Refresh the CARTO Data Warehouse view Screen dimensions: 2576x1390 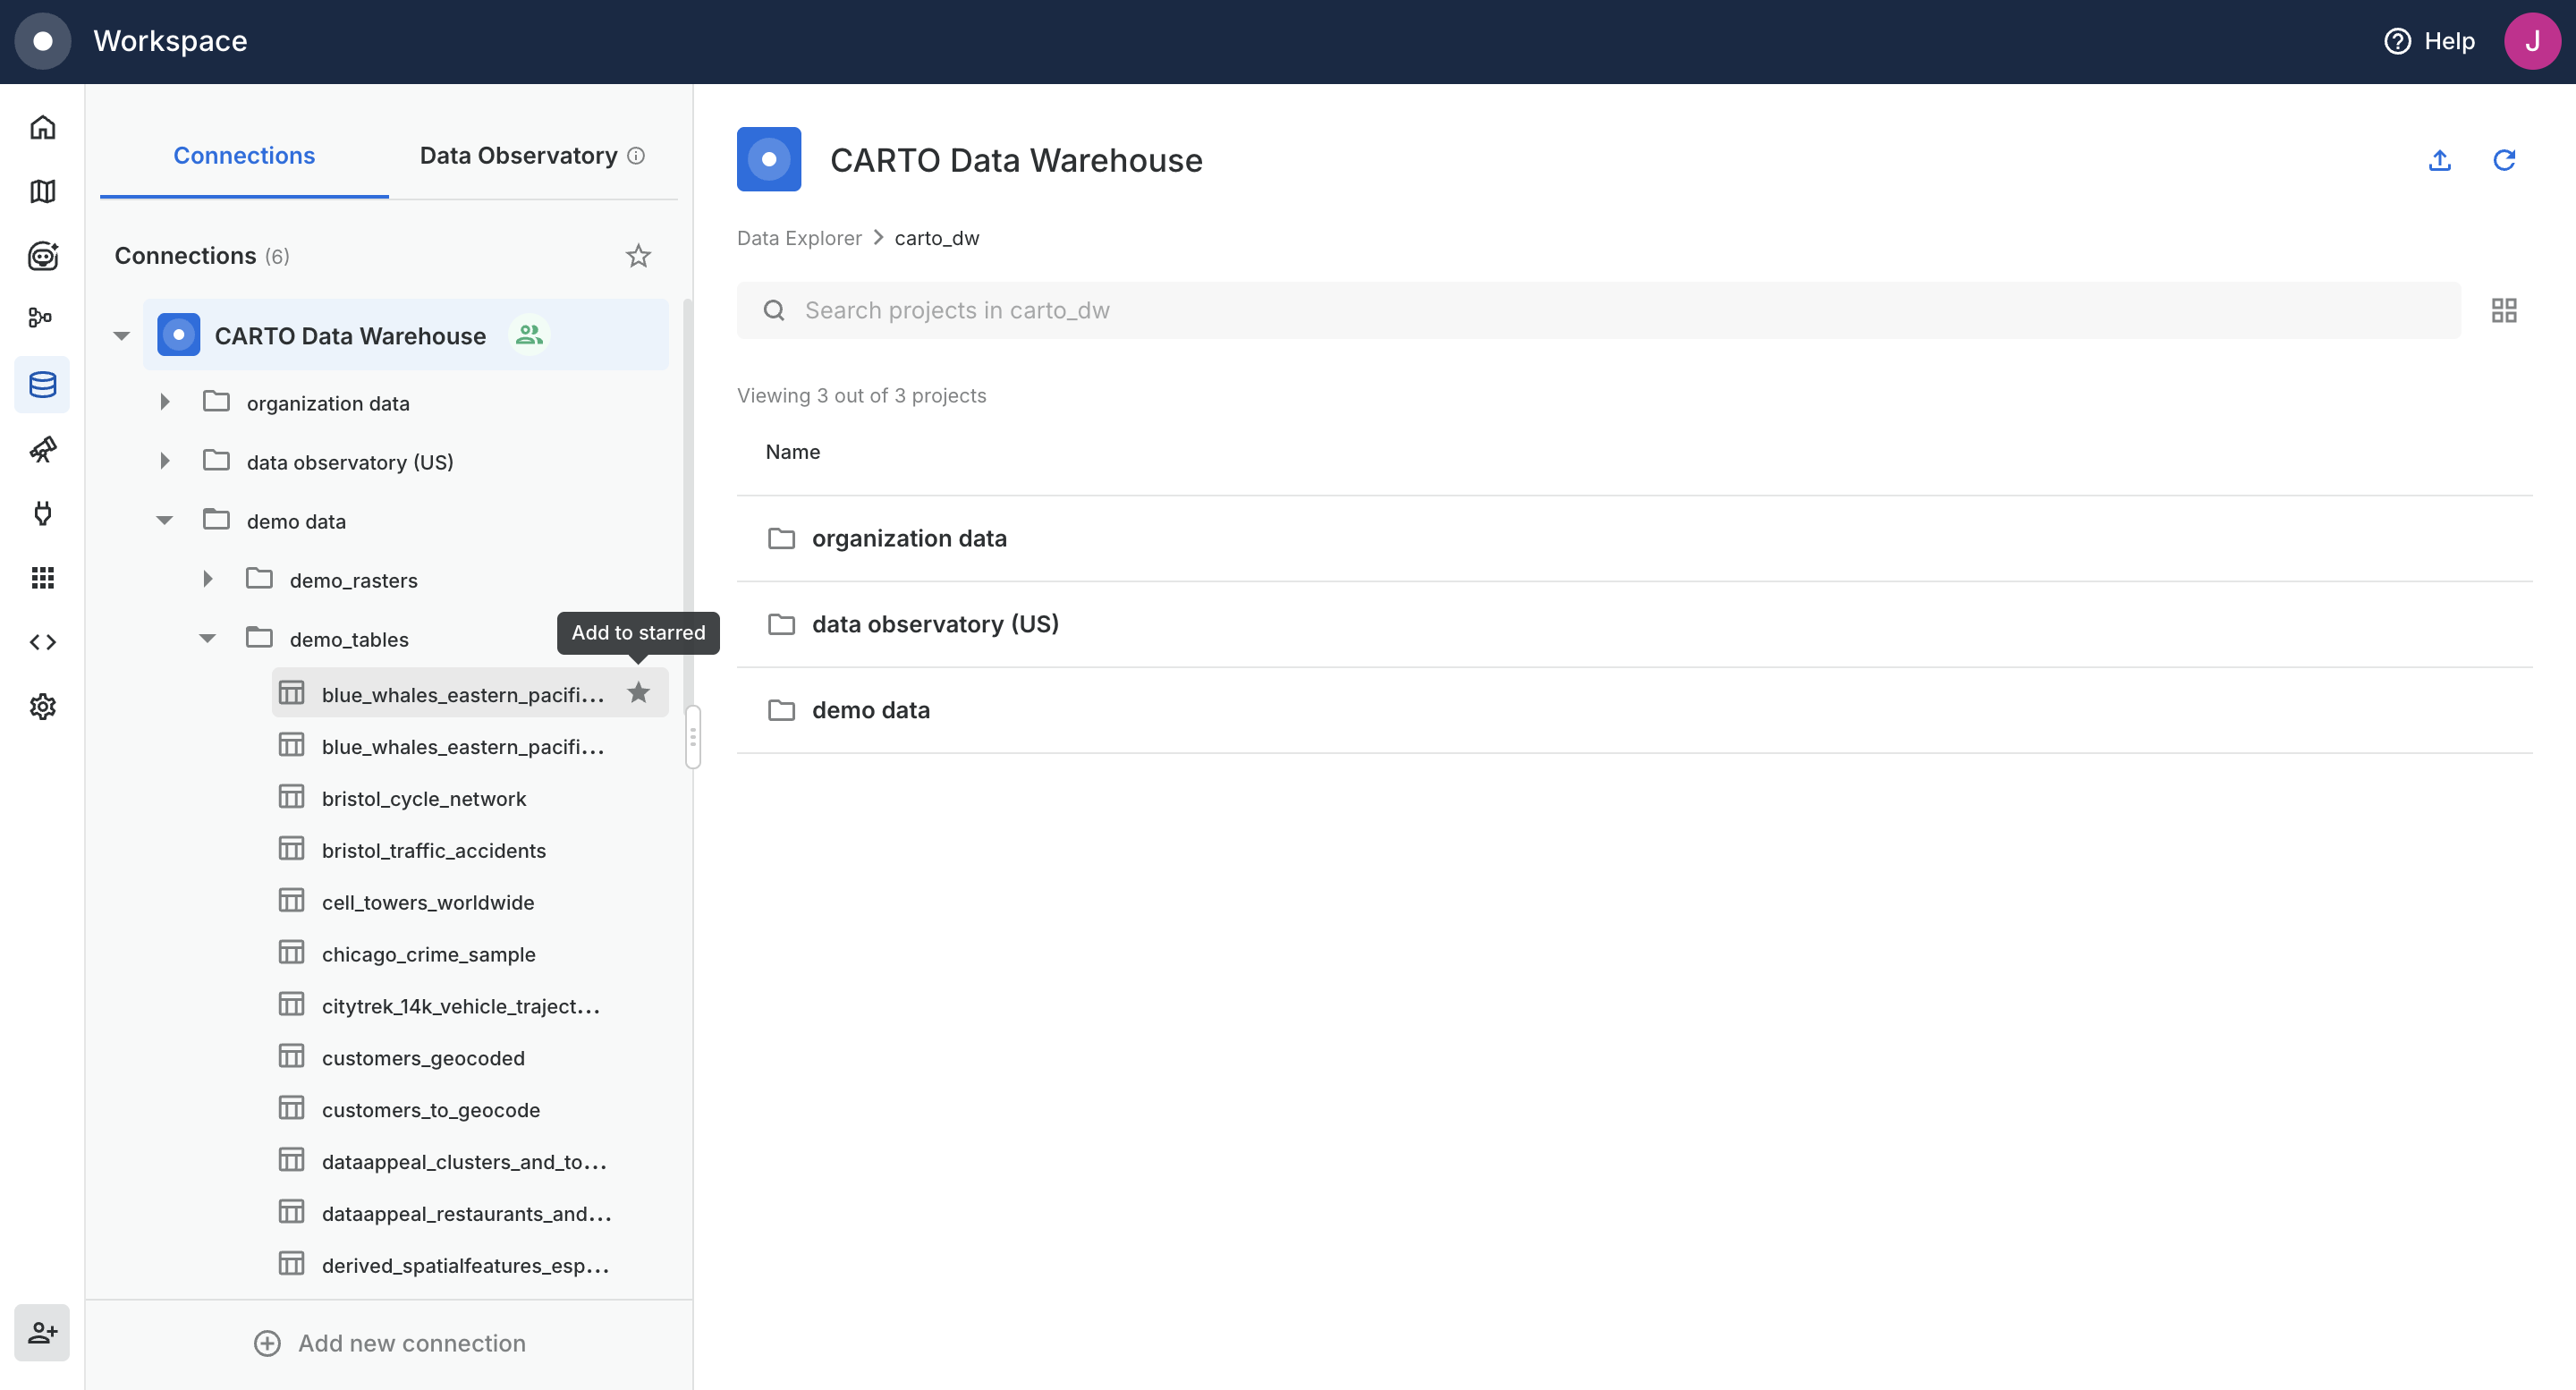tap(2503, 160)
